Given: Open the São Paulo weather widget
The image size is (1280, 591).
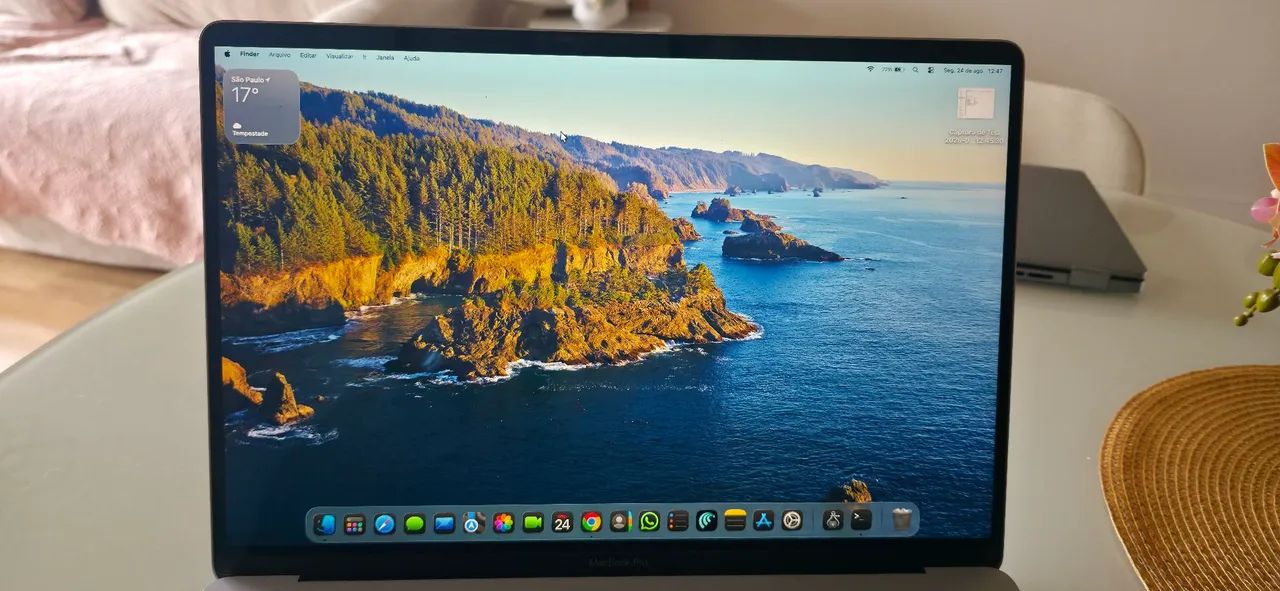Looking at the screenshot, I should 262,107.
